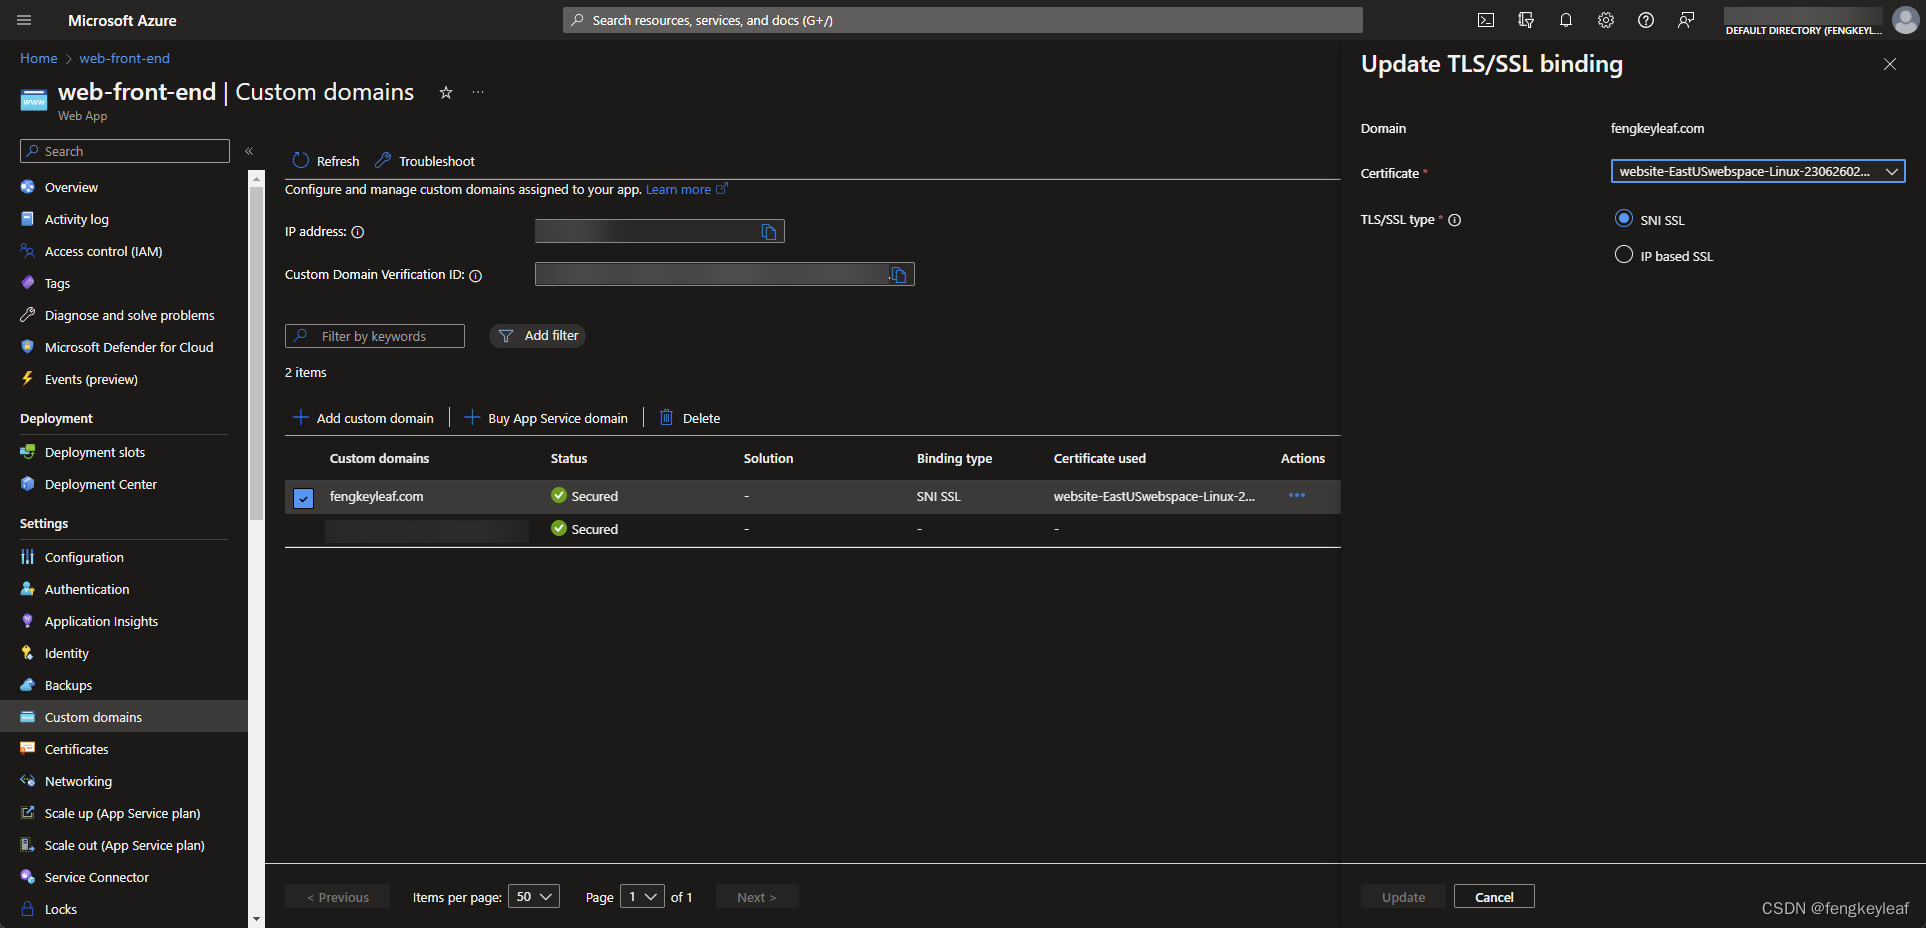This screenshot has height=928, width=1926.
Task: Open the feedback icon in top bar
Action: pos(1686,20)
